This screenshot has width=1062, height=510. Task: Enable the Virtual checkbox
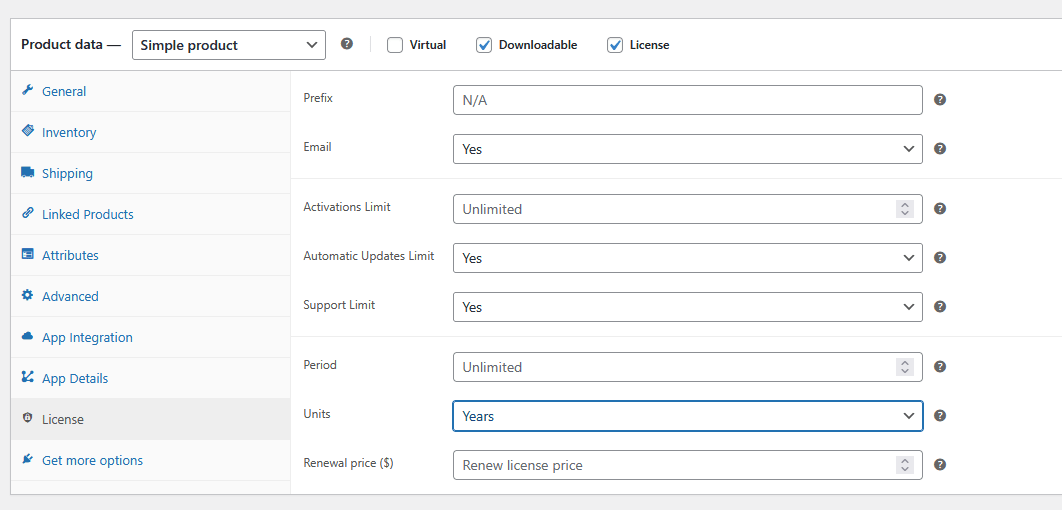pos(395,45)
